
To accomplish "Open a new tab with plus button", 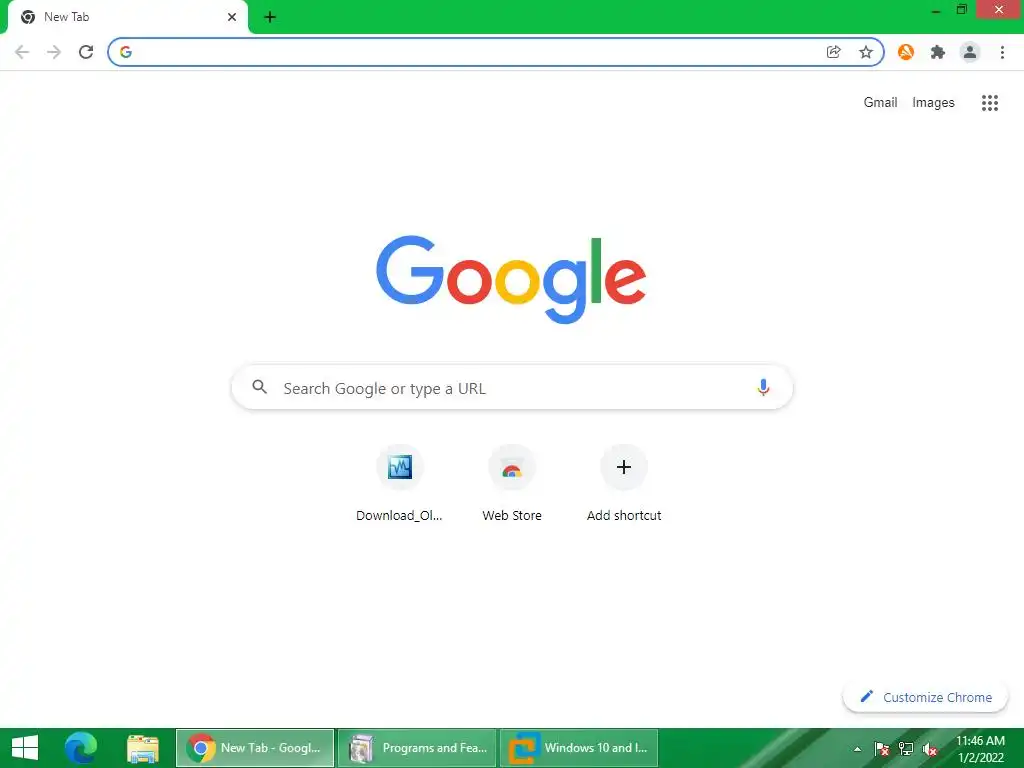I will pos(270,17).
